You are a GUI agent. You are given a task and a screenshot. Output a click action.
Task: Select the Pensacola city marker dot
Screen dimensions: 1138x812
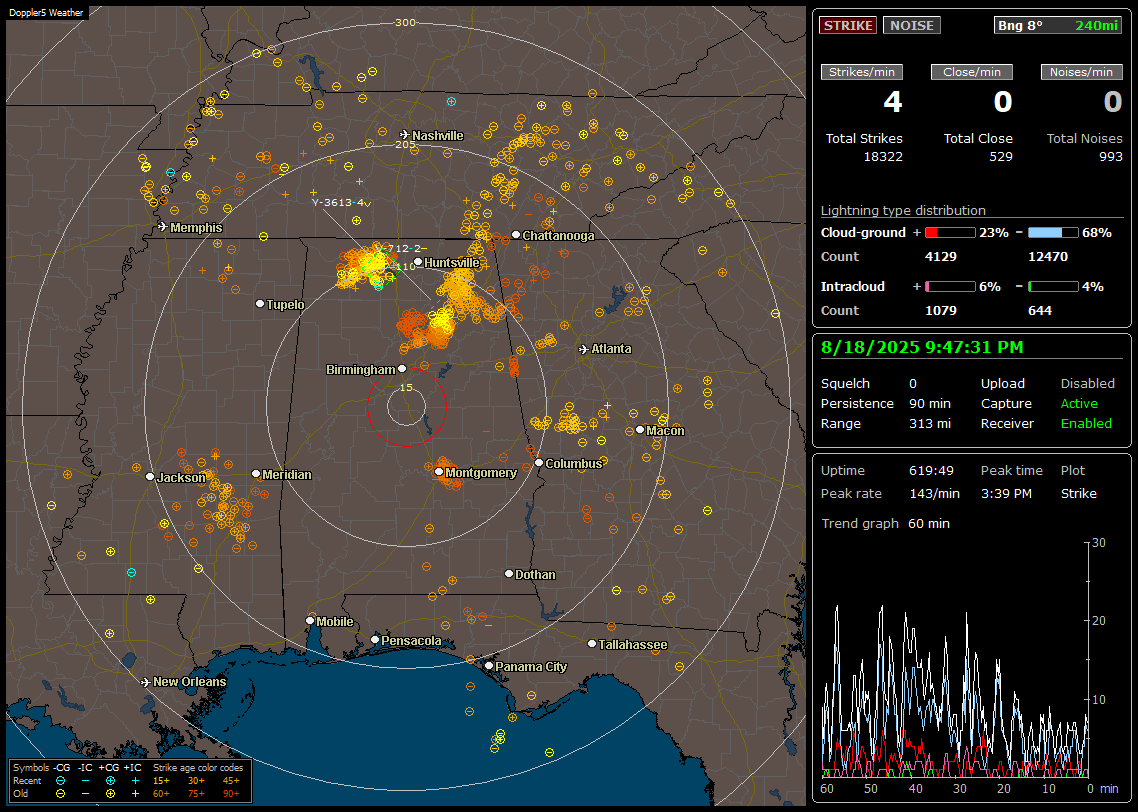[374, 639]
